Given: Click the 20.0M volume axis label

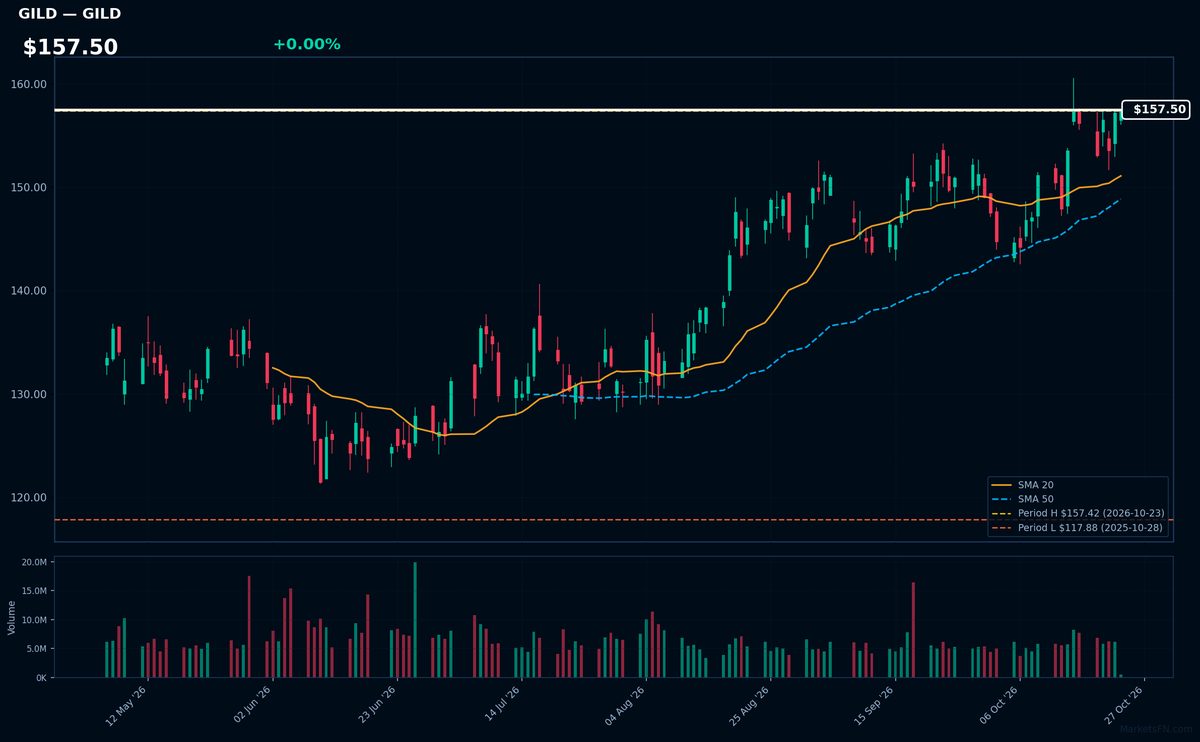Looking at the screenshot, I should click(x=34, y=563).
